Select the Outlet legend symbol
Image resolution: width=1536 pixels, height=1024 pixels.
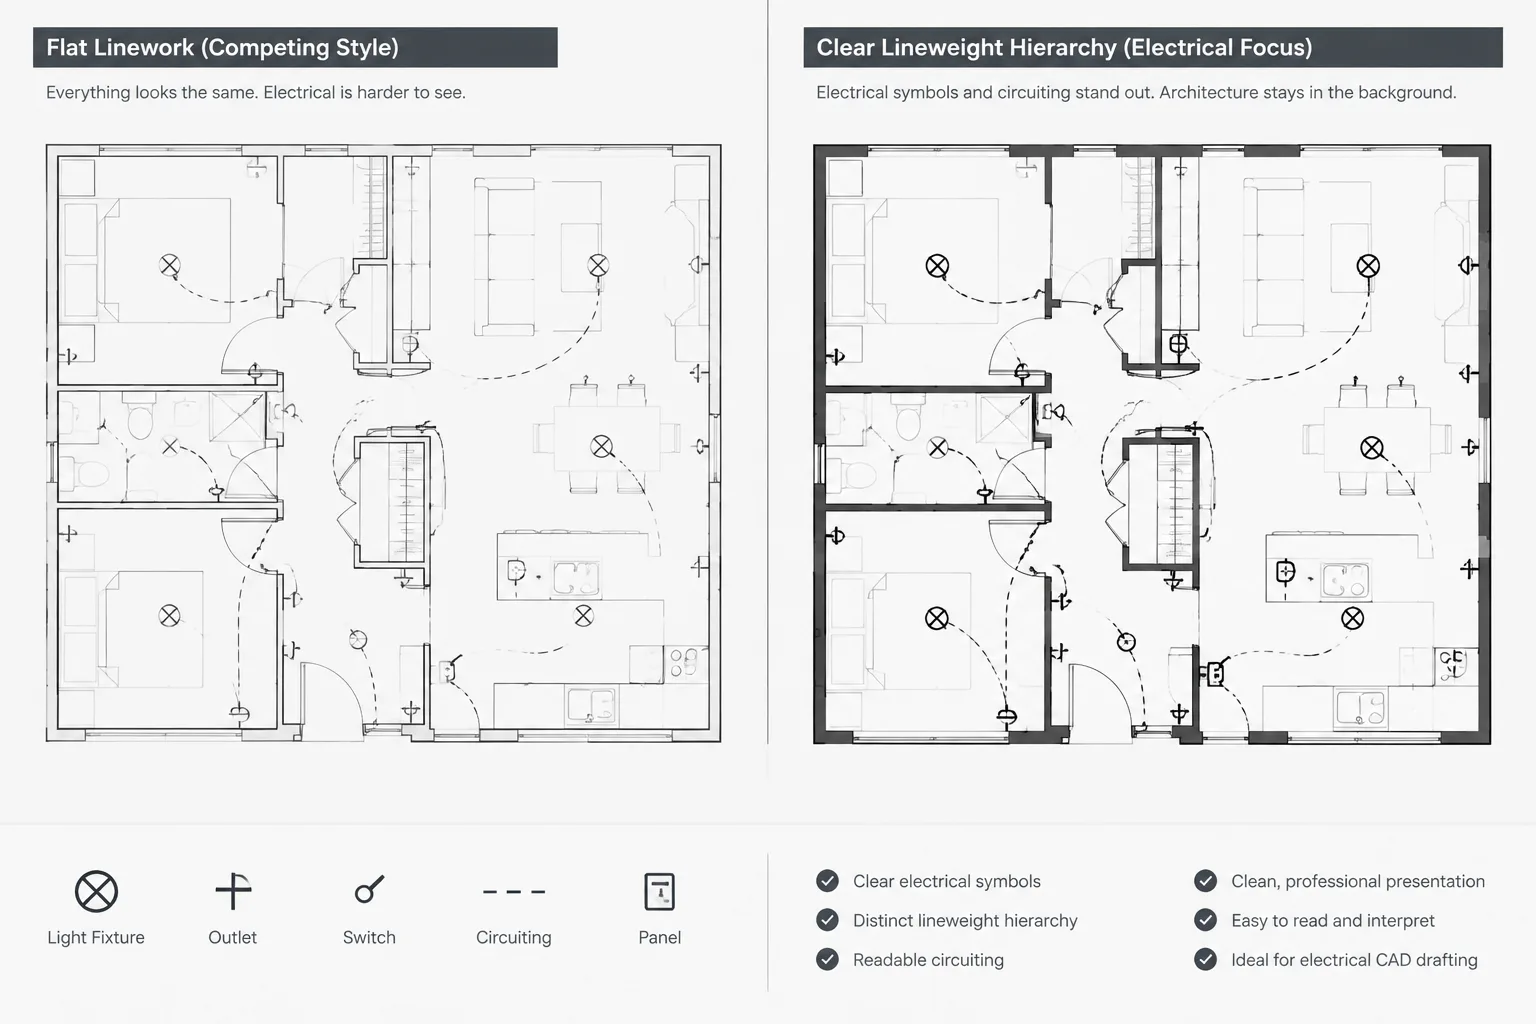point(233,890)
